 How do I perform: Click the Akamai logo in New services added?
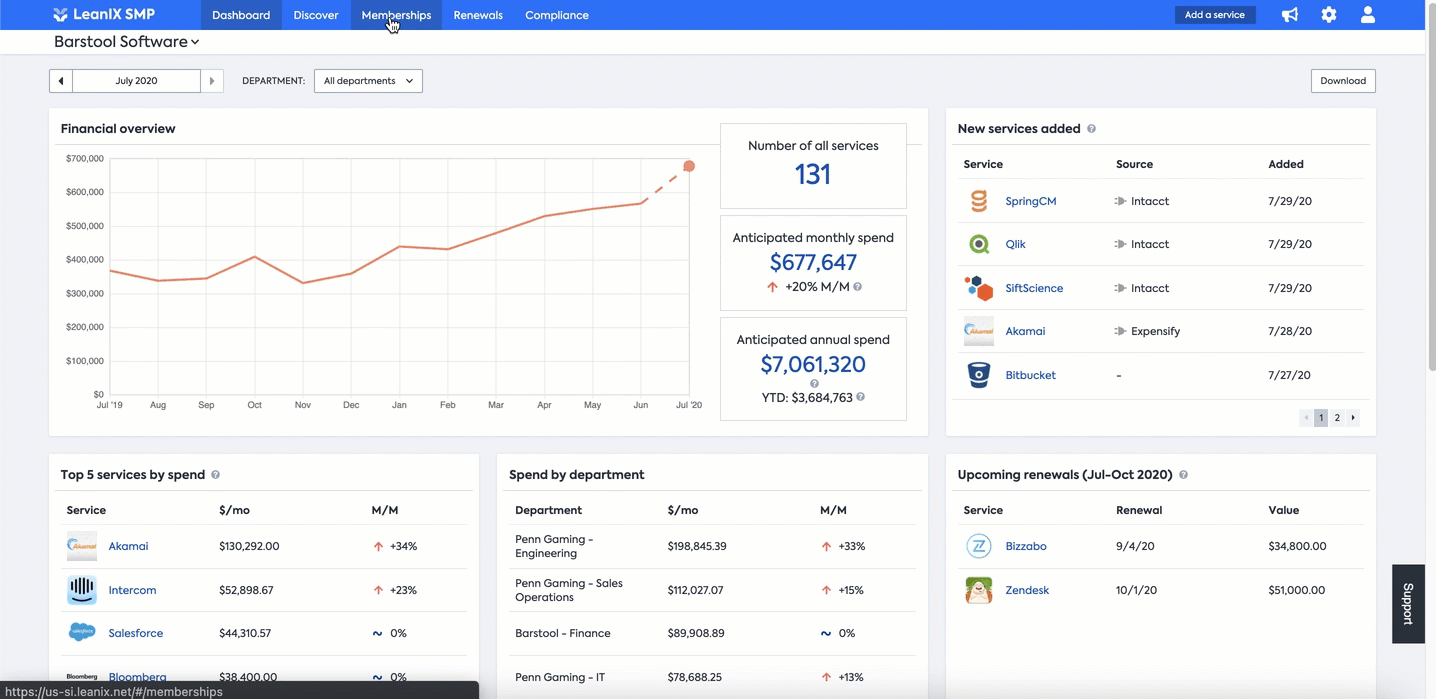pos(979,331)
